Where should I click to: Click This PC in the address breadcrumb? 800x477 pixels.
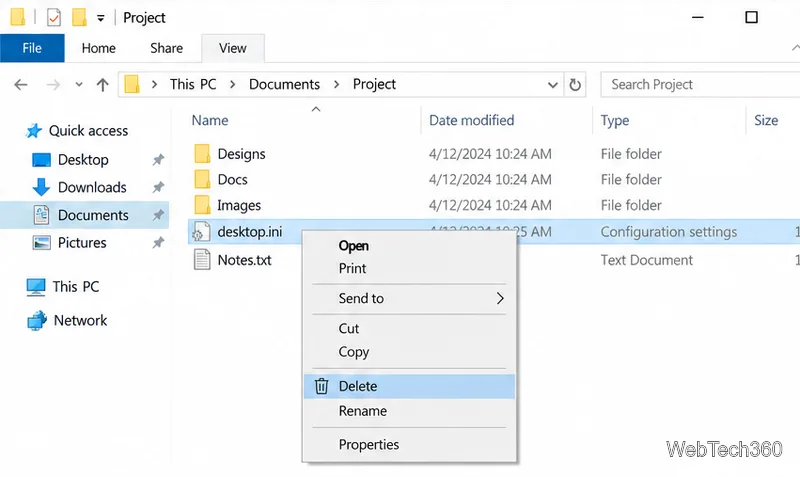tap(193, 84)
